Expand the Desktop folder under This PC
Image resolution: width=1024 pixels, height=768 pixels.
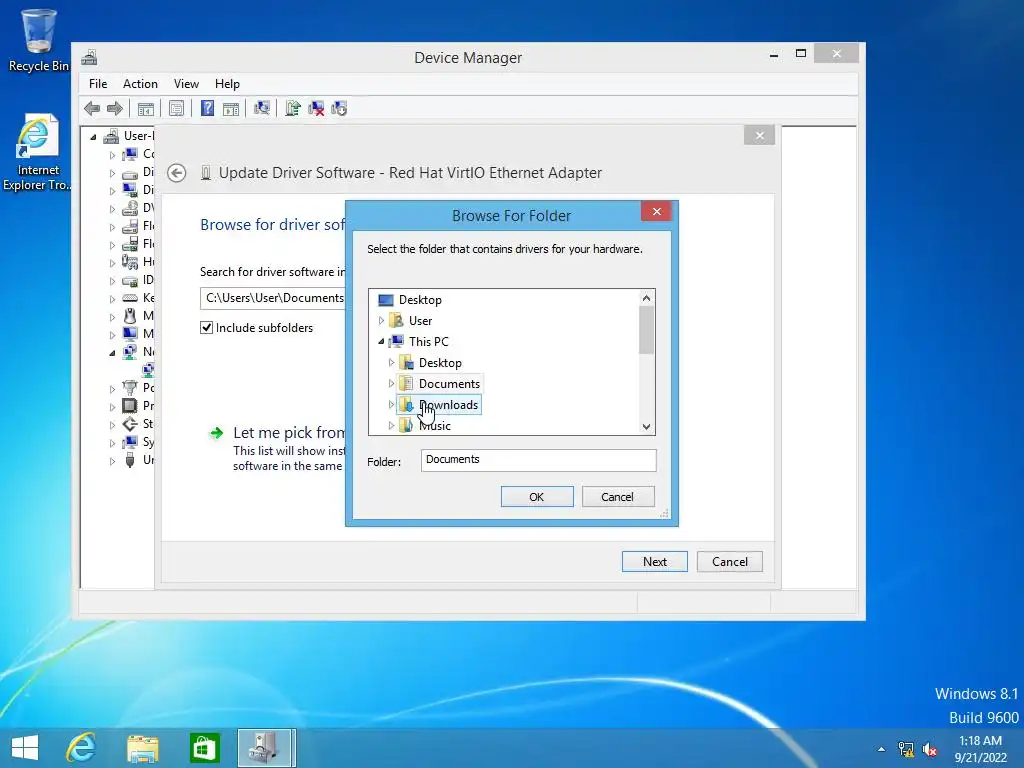[391, 362]
